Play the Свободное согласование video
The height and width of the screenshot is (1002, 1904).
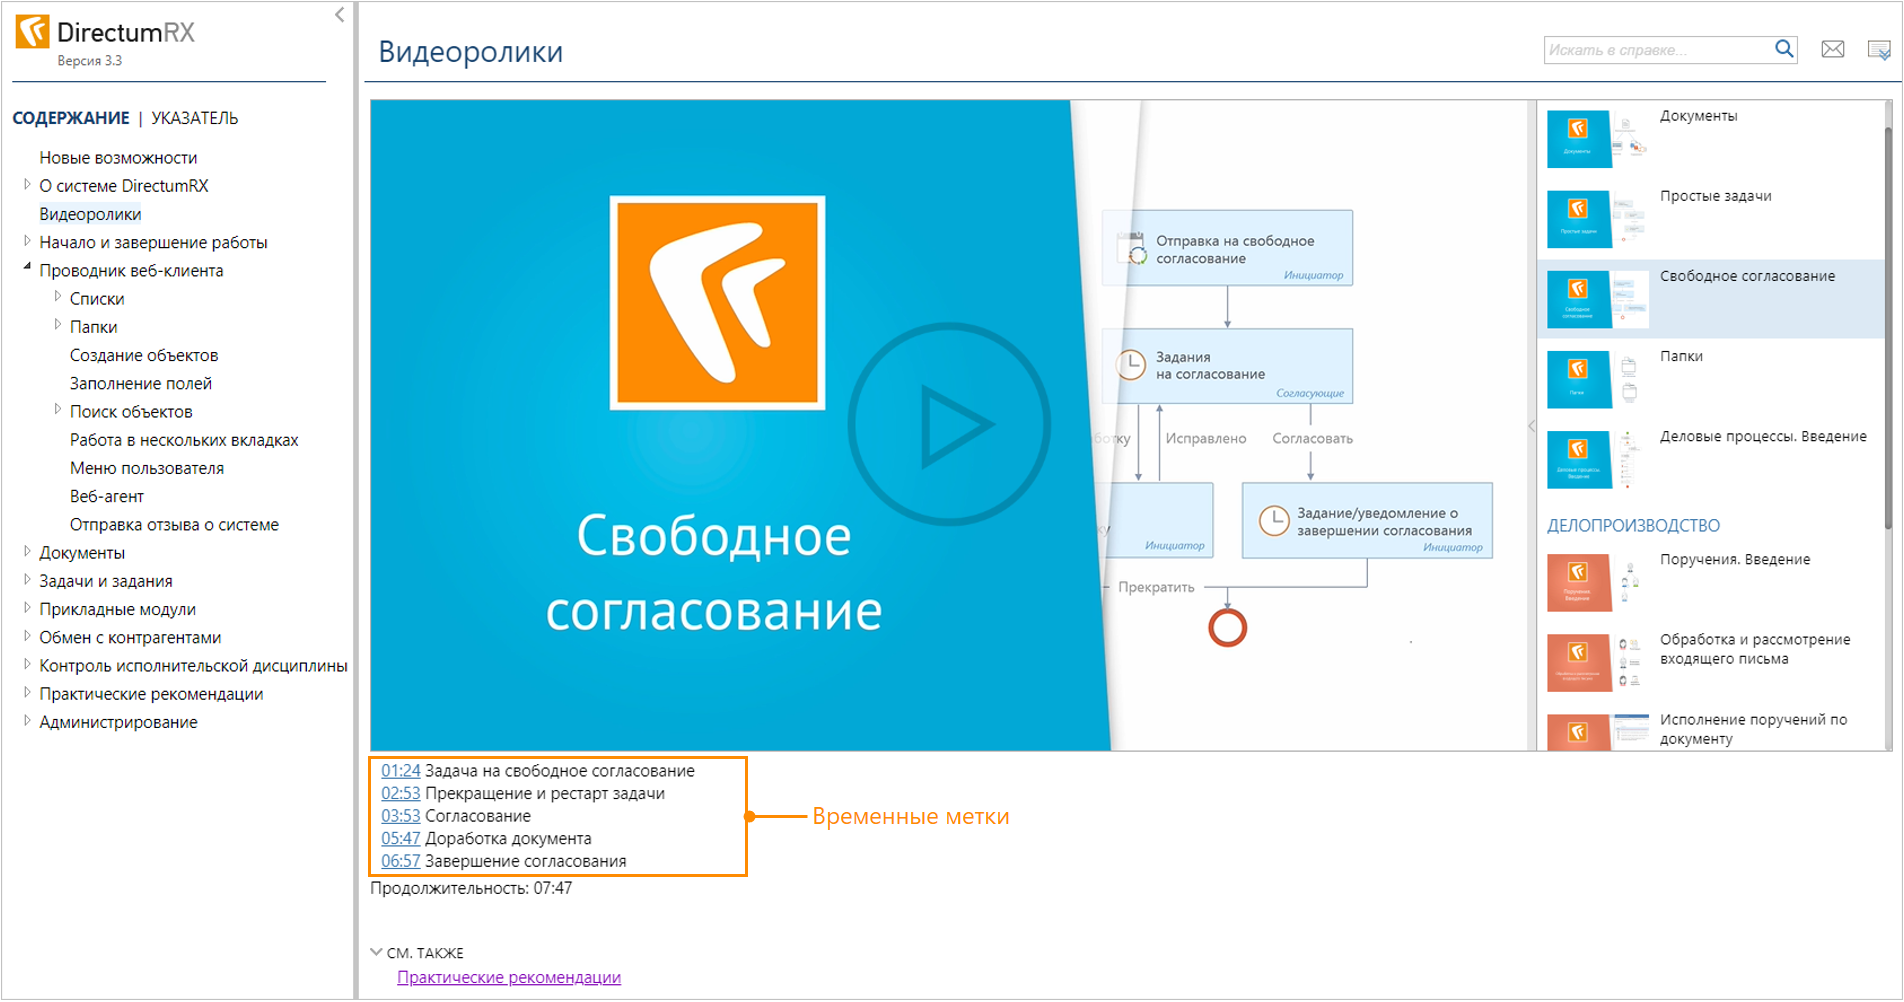coord(949,424)
